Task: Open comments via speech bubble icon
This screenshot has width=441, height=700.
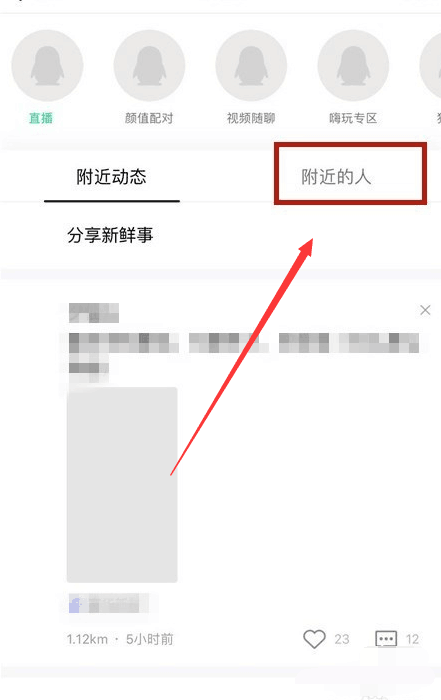Action: pyautogui.click(x=386, y=639)
